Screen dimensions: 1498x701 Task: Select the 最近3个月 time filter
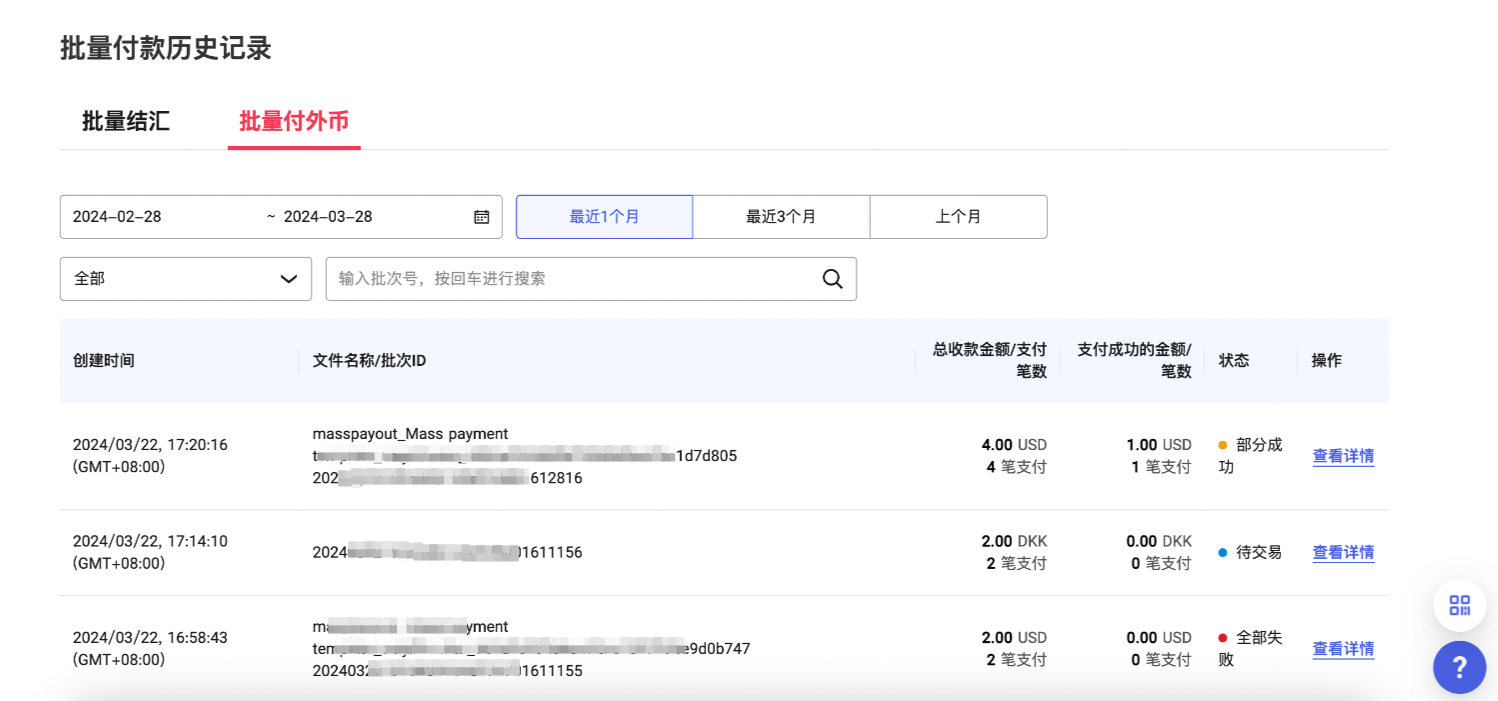pos(781,216)
